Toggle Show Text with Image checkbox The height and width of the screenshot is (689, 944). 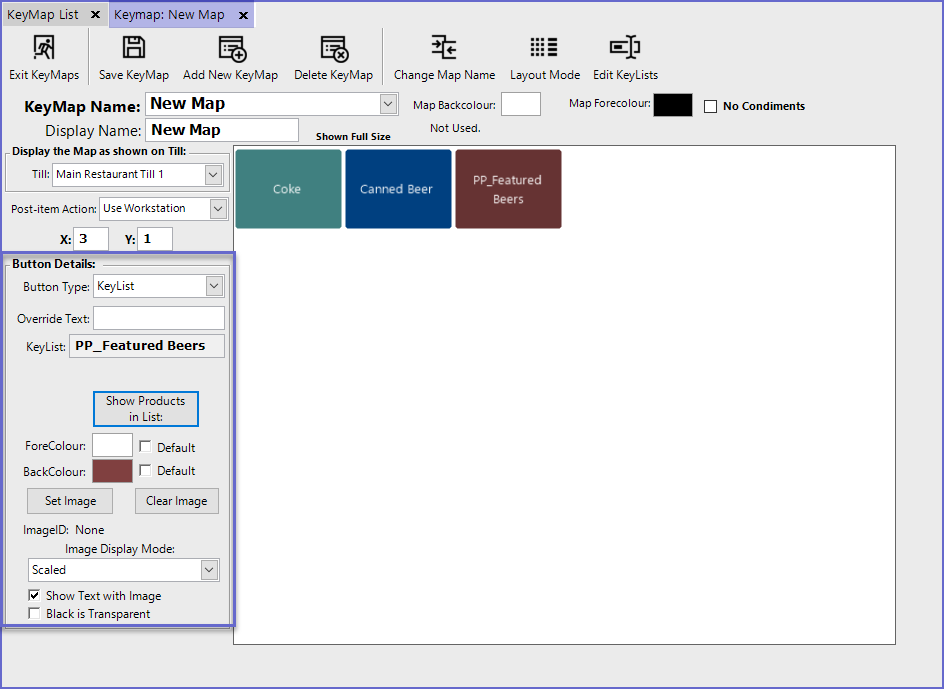pos(35,595)
